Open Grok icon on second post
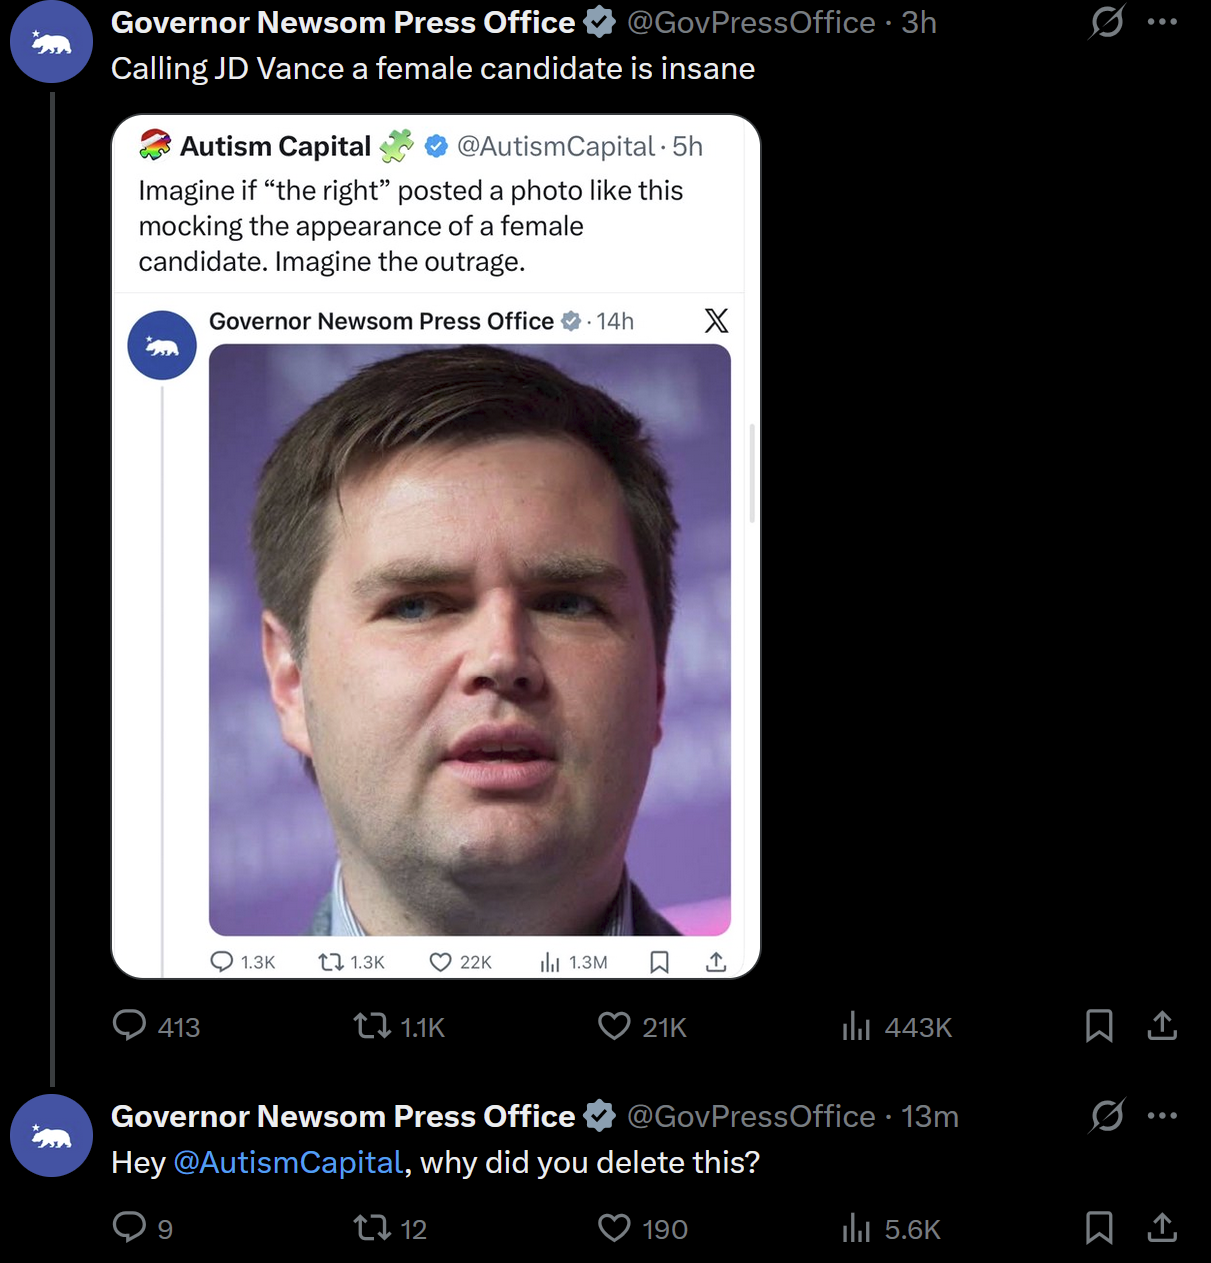1211x1263 pixels. coord(1107,1115)
